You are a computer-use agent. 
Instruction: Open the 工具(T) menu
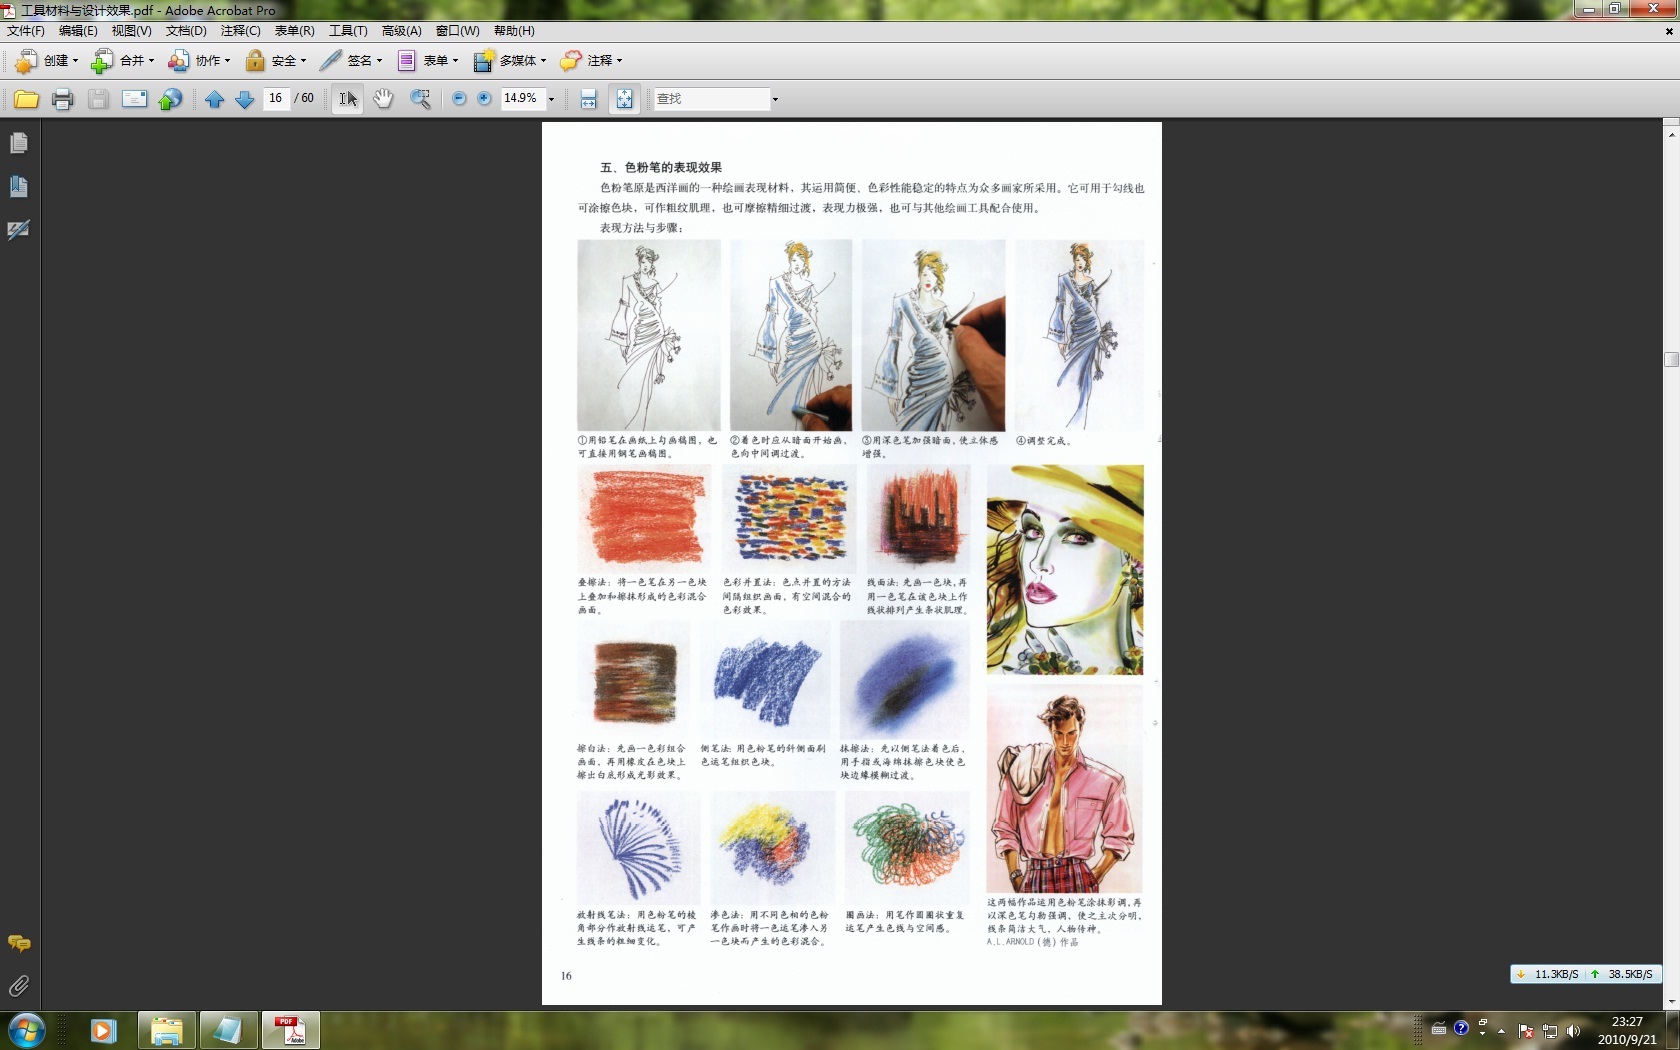[348, 31]
